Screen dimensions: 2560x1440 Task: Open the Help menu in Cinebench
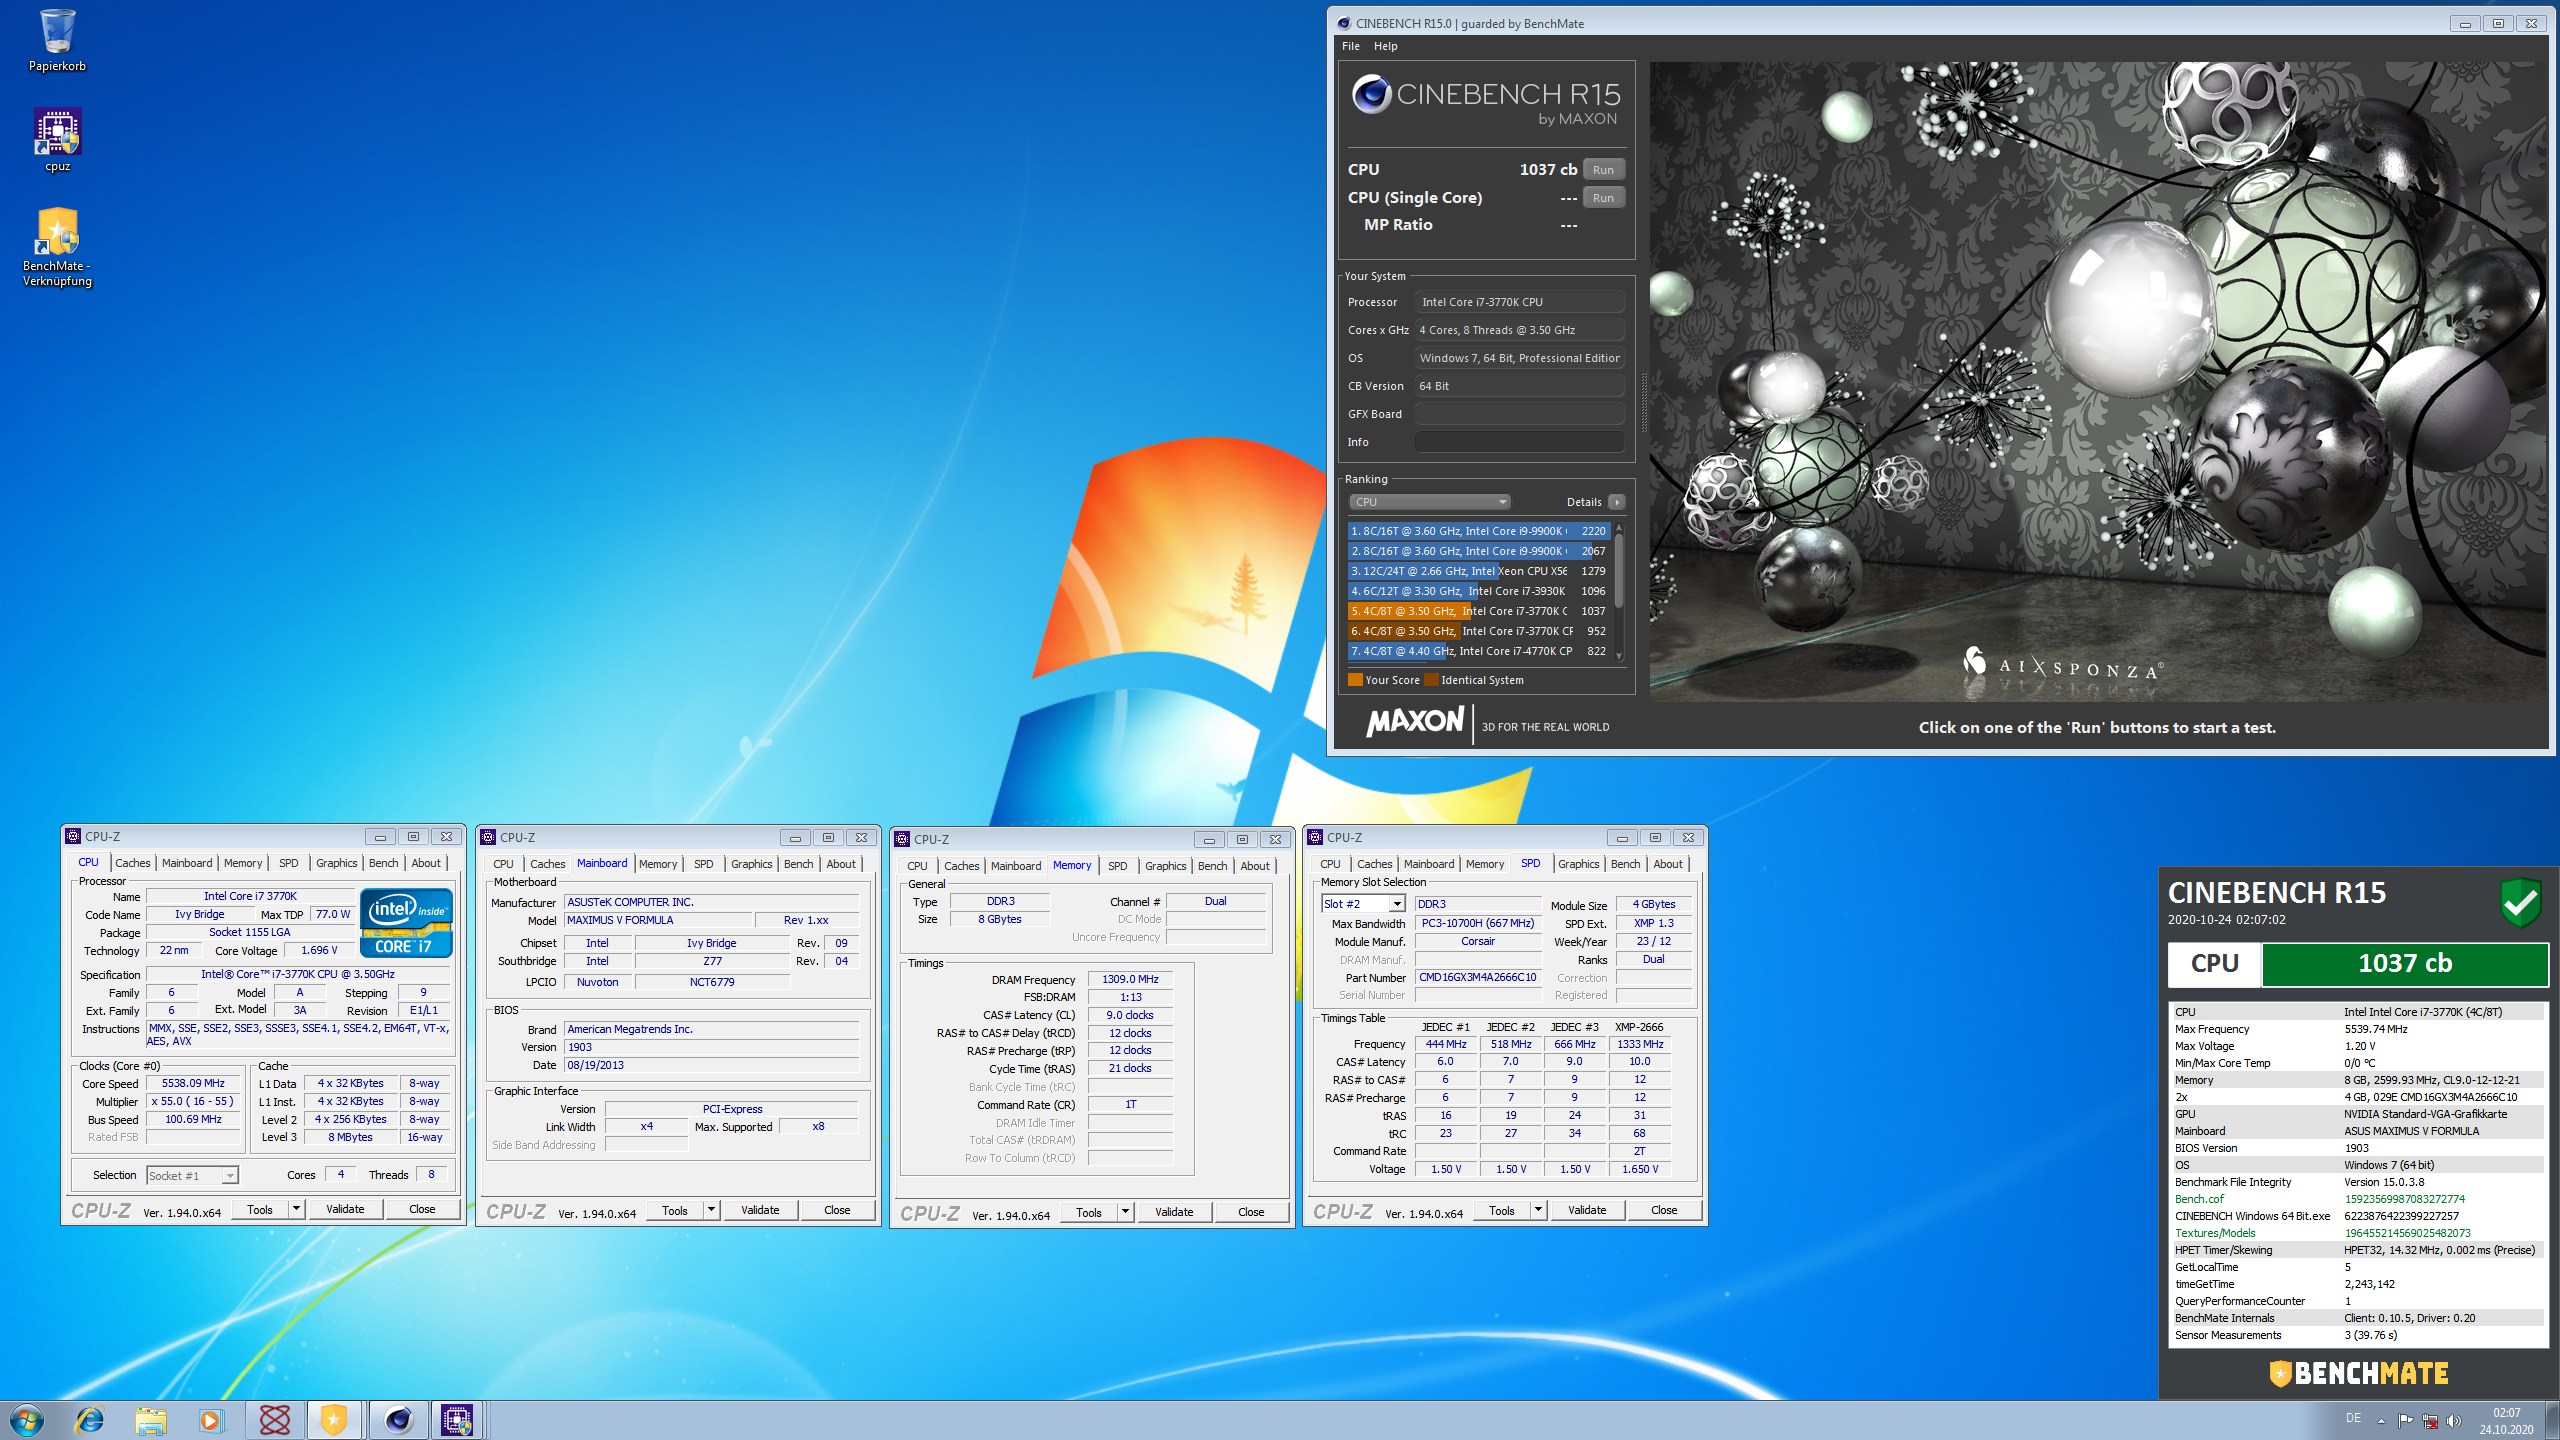pyautogui.click(x=1385, y=46)
